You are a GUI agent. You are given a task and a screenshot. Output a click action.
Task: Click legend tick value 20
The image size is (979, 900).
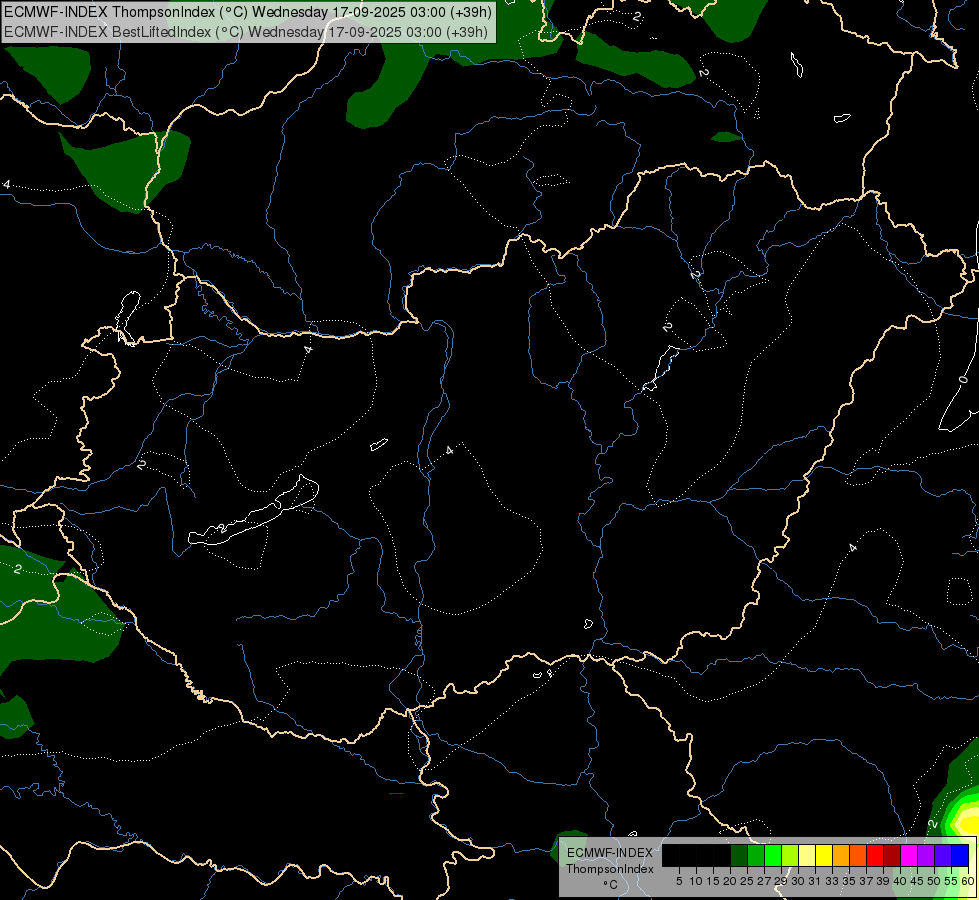(730, 881)
